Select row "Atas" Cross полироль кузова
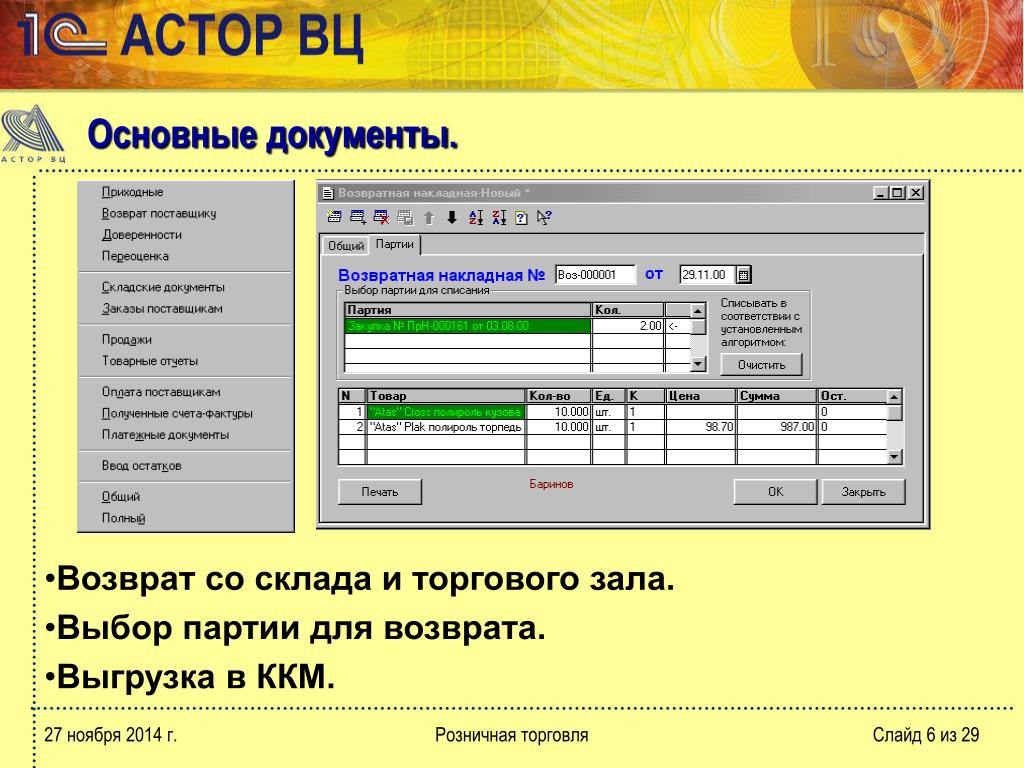The height and width of the screenshot is (768, 1024). tap(446, 412)
